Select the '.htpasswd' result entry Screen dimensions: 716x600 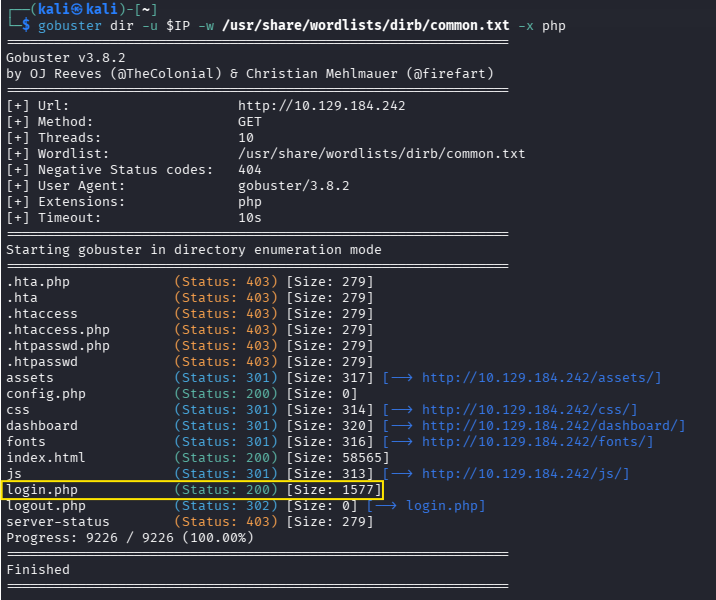(42, 362)
